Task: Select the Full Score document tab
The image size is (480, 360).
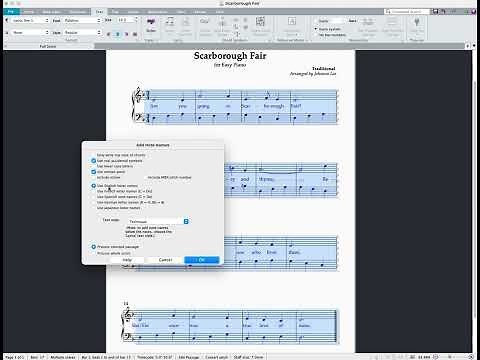Action: click(48, 46)
